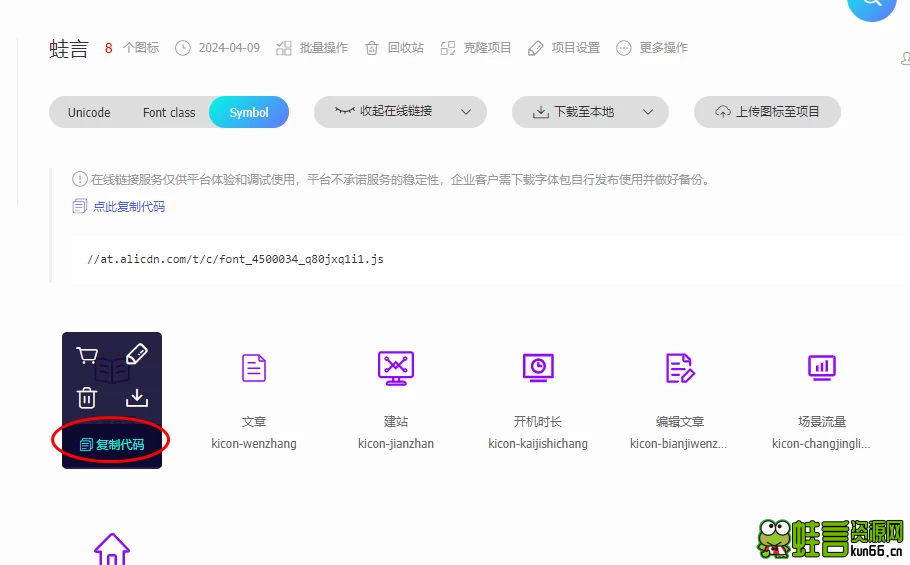Expand the 收起在线链接 dropdown arrow

pyautogui.click(x=466, y=112)
